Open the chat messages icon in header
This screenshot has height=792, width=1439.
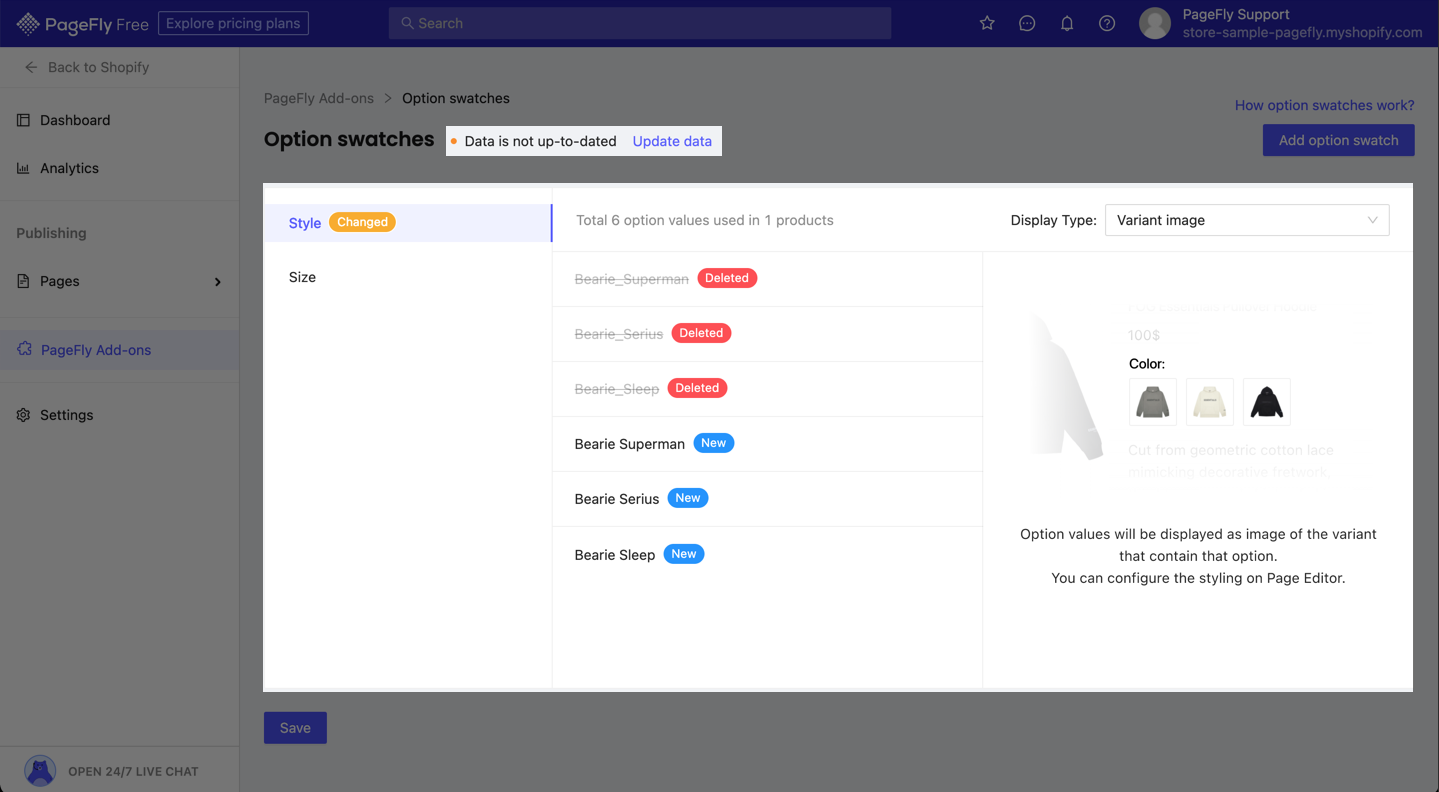[1027, 23]
